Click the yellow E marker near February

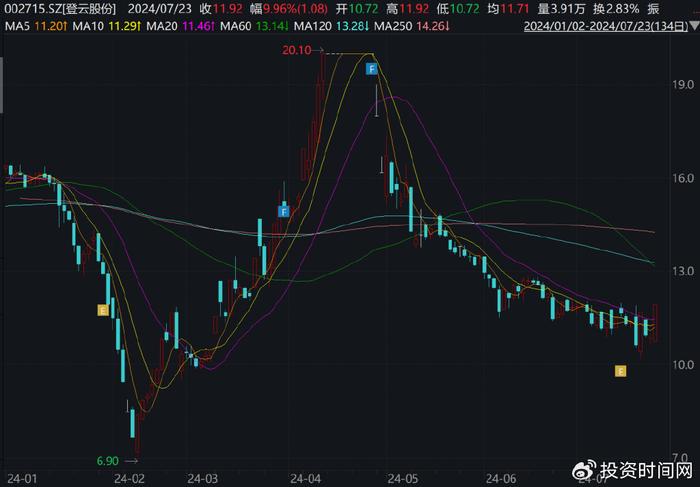103,310
